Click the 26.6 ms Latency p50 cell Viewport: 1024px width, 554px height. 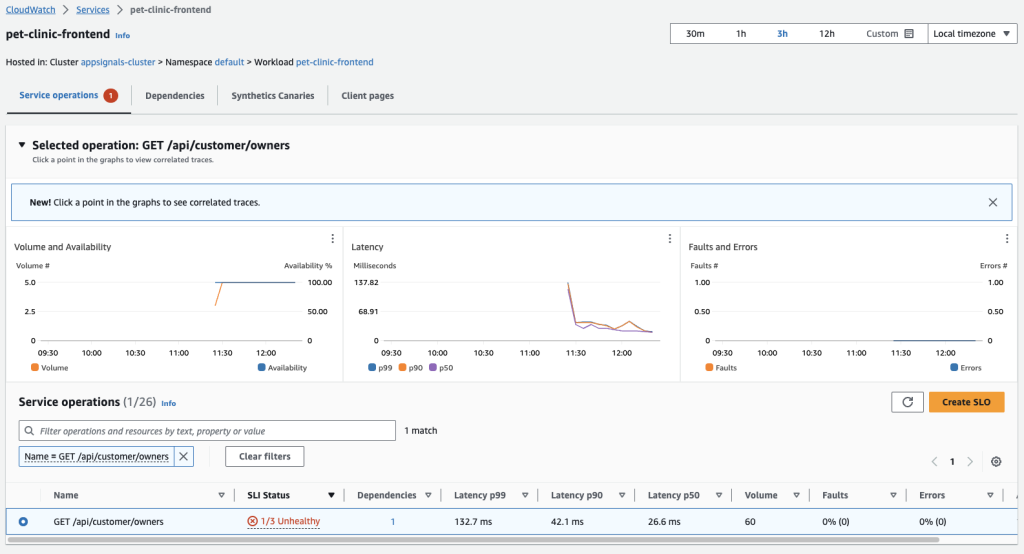(664, 521)
